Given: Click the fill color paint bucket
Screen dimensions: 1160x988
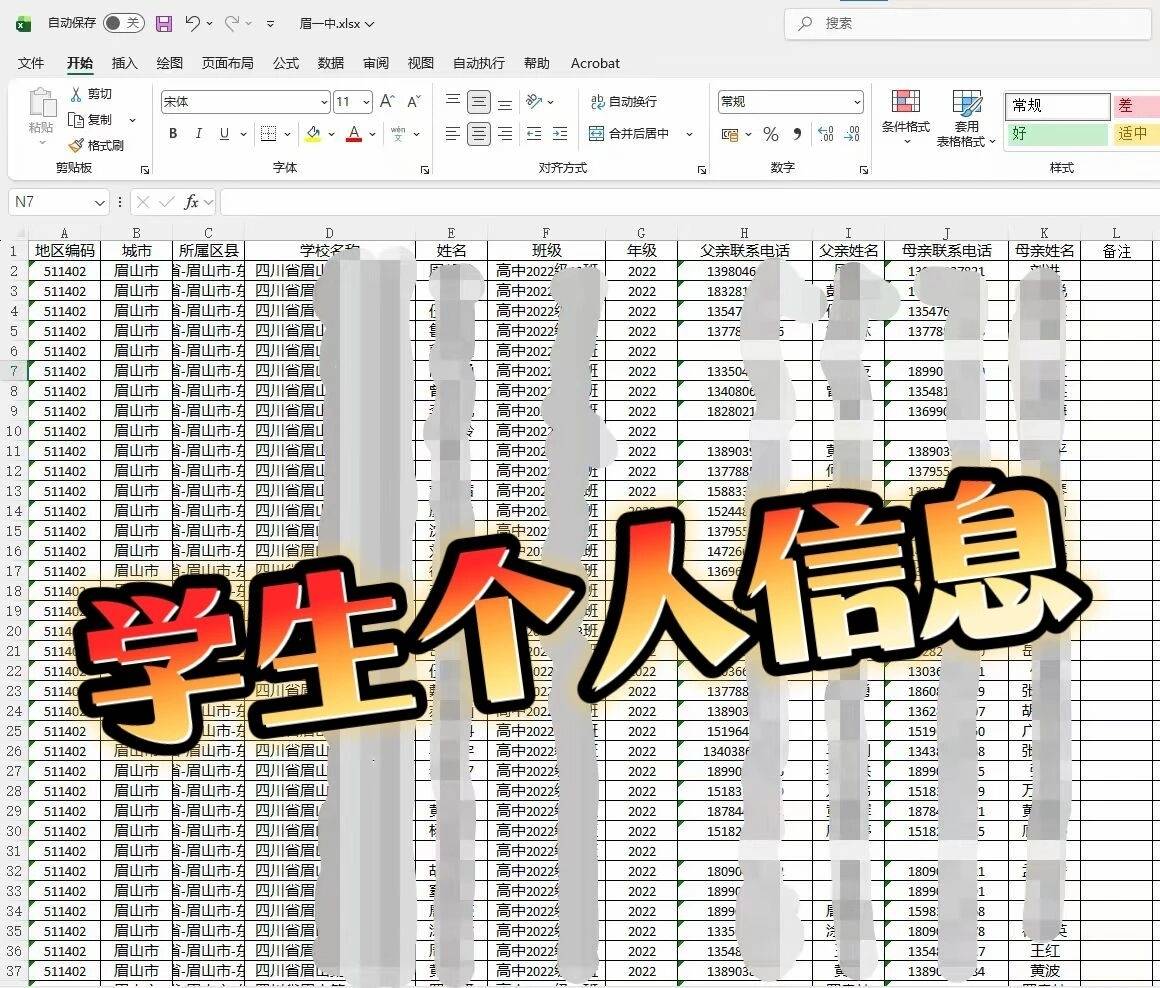Looking at the screenshot, I should click(x=314, y=134).
